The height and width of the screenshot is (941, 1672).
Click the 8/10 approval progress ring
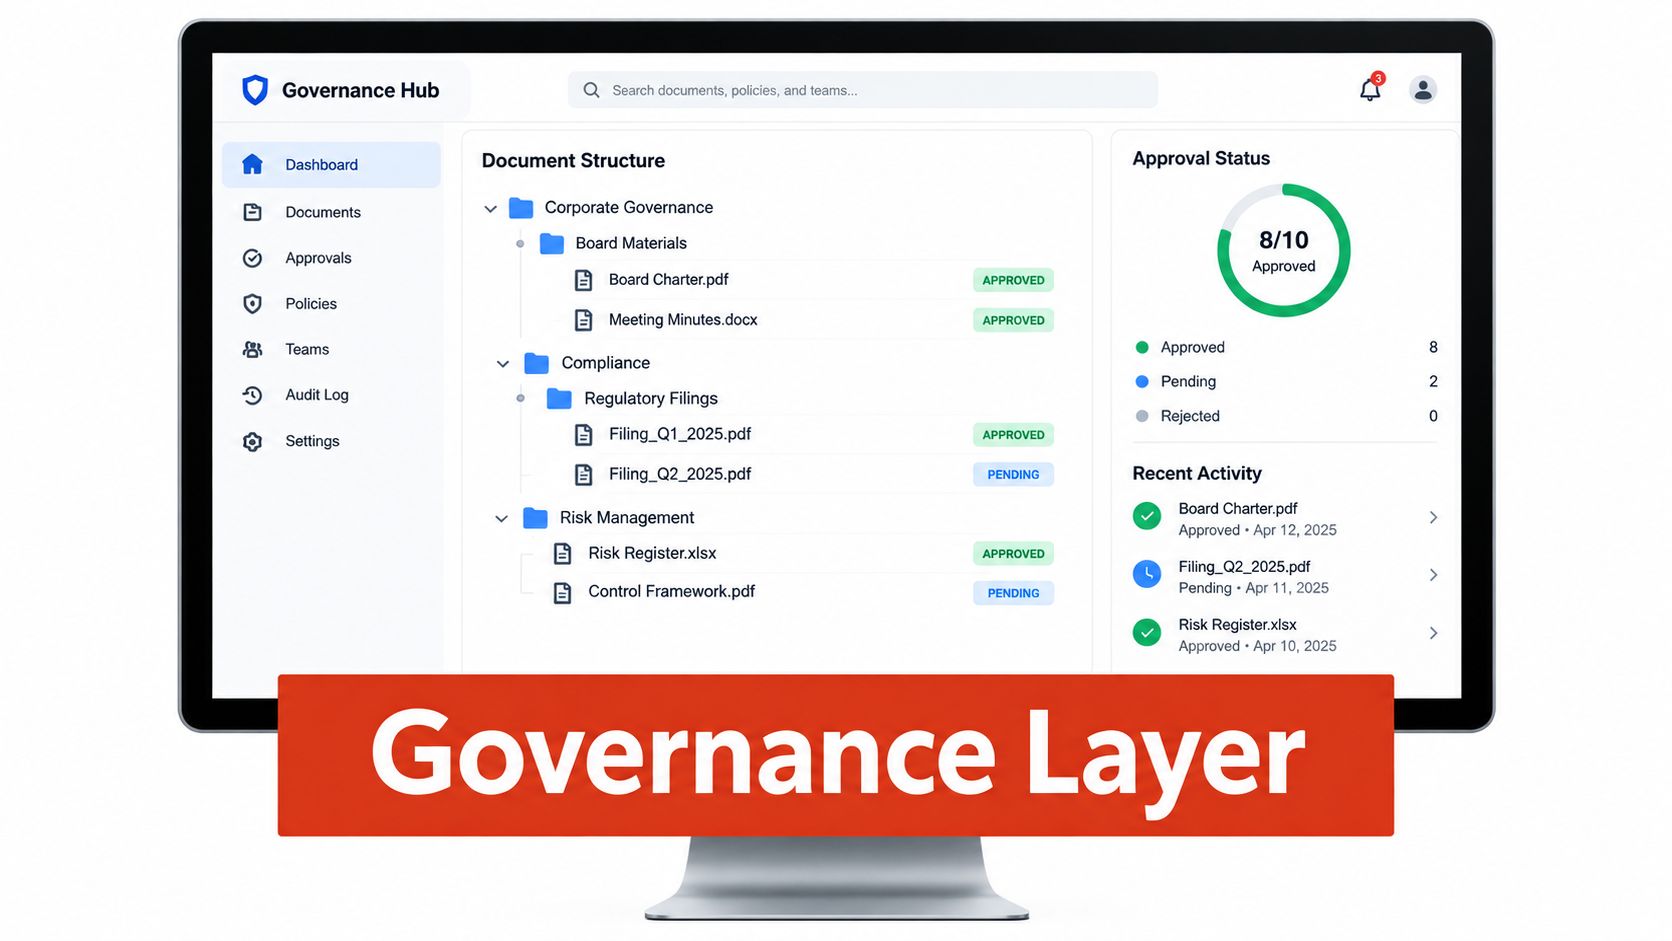pos(1284,250)
